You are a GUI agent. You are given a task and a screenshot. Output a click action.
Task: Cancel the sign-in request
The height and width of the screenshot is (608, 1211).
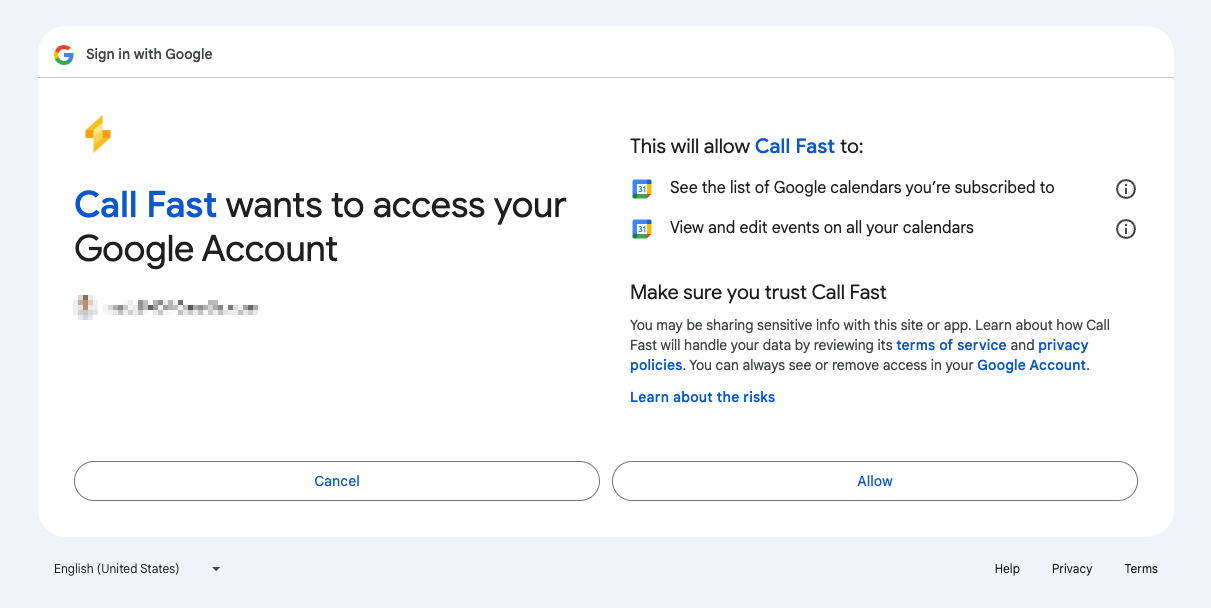(x=337, y=481)
